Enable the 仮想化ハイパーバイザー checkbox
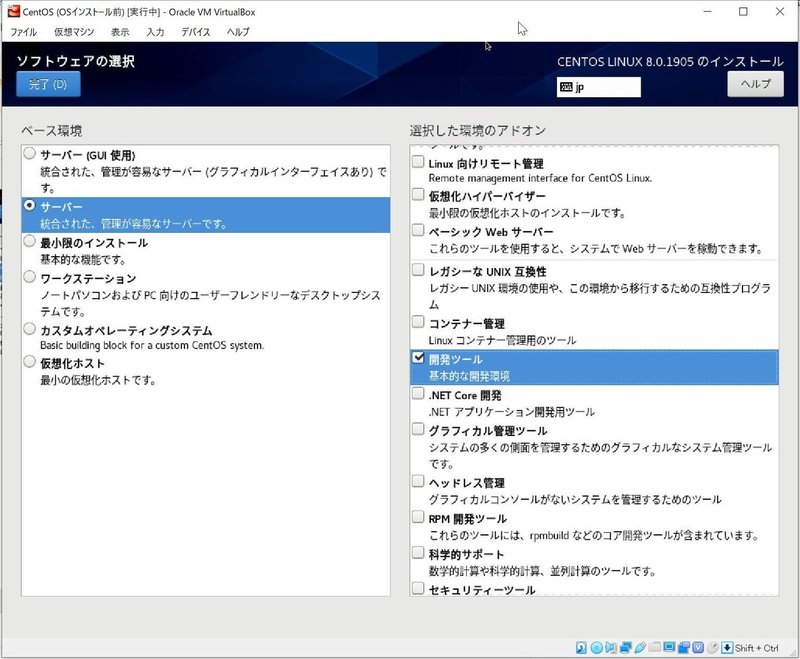The width and height of the screenshot is (800, 659). pos(418,194)
